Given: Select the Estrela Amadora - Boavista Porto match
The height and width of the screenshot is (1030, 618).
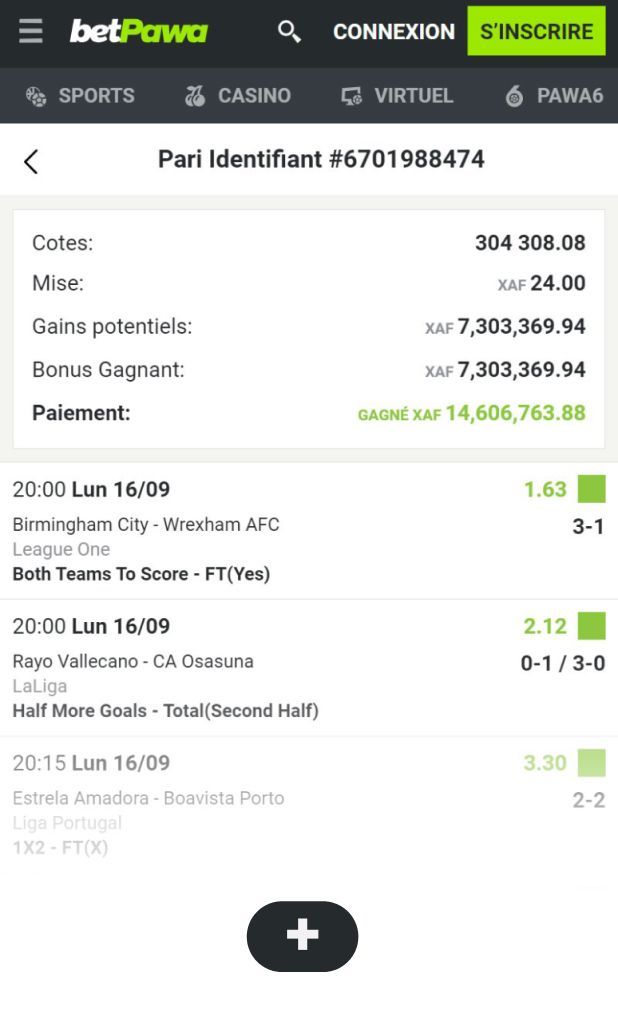Looking at the screenshot, I should (148, 799).
